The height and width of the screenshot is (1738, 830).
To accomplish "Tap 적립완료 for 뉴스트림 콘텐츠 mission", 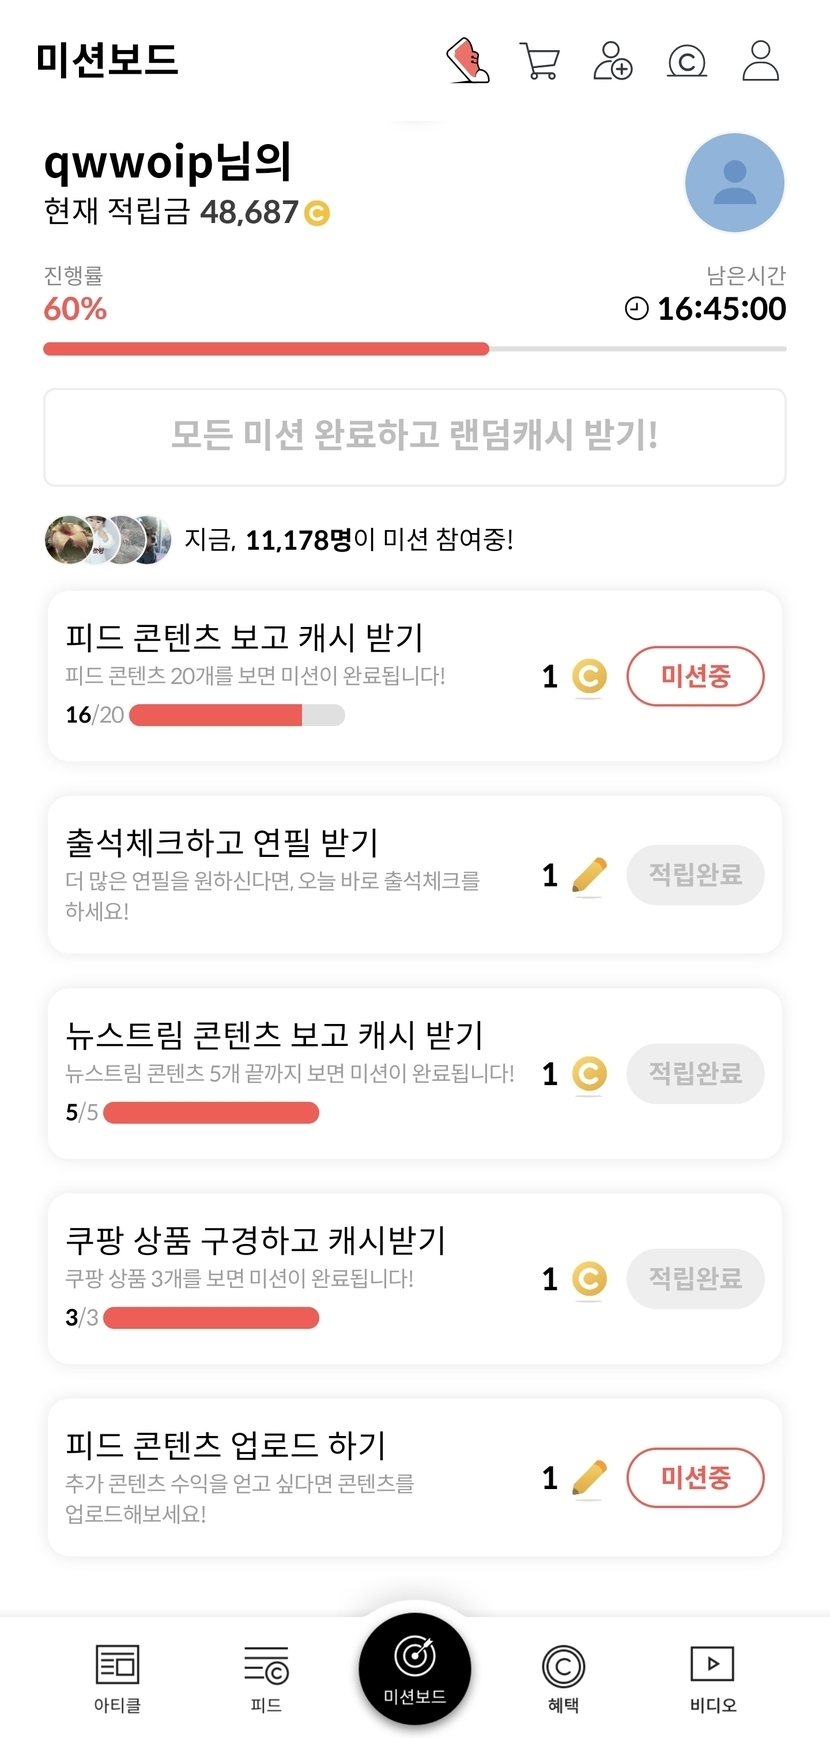I will (695, 1074).
